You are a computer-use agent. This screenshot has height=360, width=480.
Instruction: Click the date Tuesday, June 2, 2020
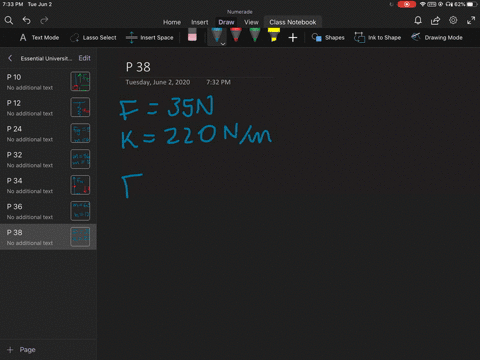[x=158, y=82]
